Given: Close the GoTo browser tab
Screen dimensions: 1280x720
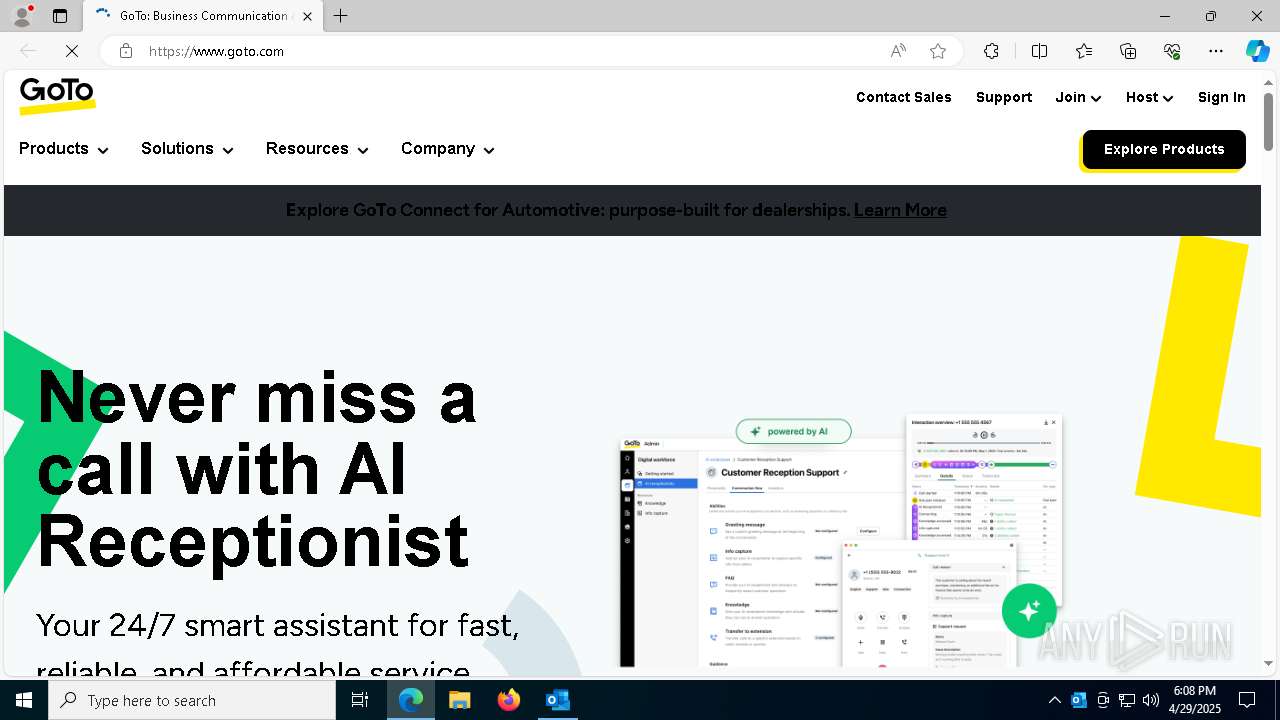Looking at the screenshot, I should (x=307, y=16).
